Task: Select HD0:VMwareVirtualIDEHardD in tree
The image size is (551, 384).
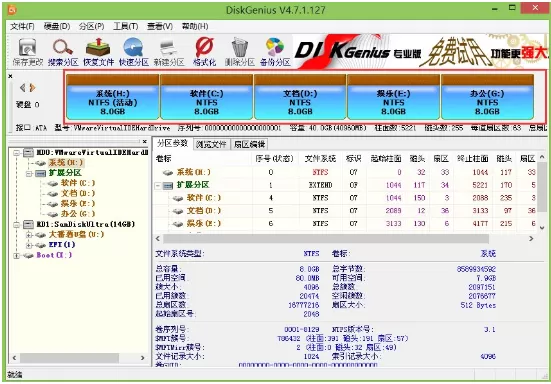Action: (x=92, y=152)
